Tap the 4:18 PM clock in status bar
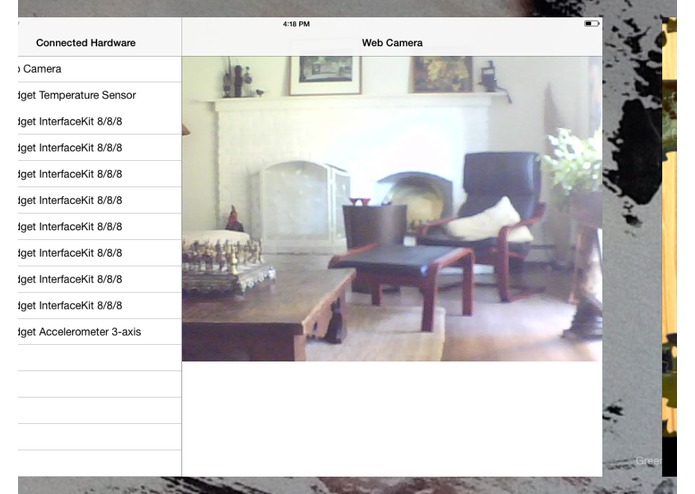 point(296,24)
